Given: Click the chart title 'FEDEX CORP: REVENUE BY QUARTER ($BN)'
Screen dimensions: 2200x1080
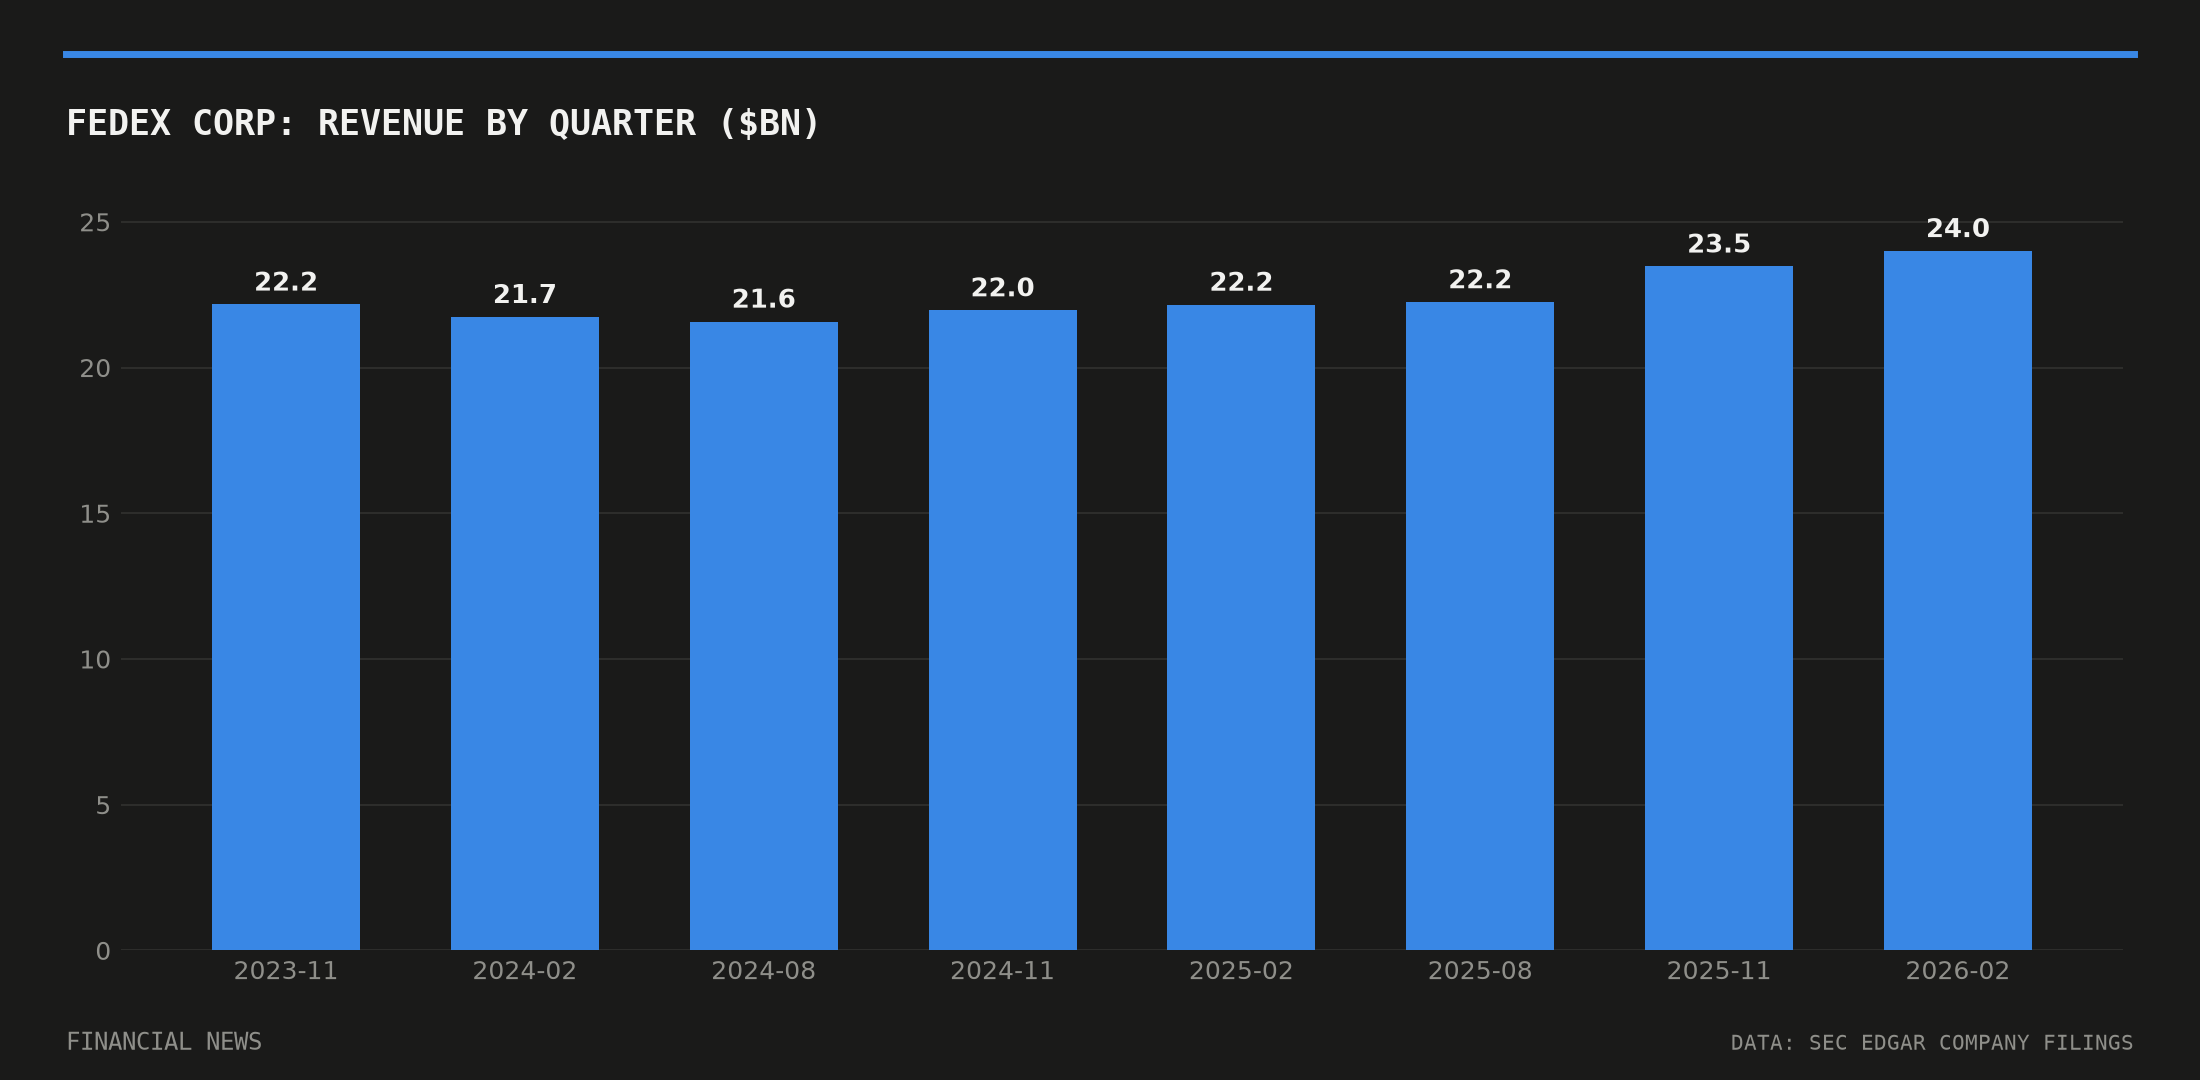Looking at the screenshot, I should [x=443, y=124].
